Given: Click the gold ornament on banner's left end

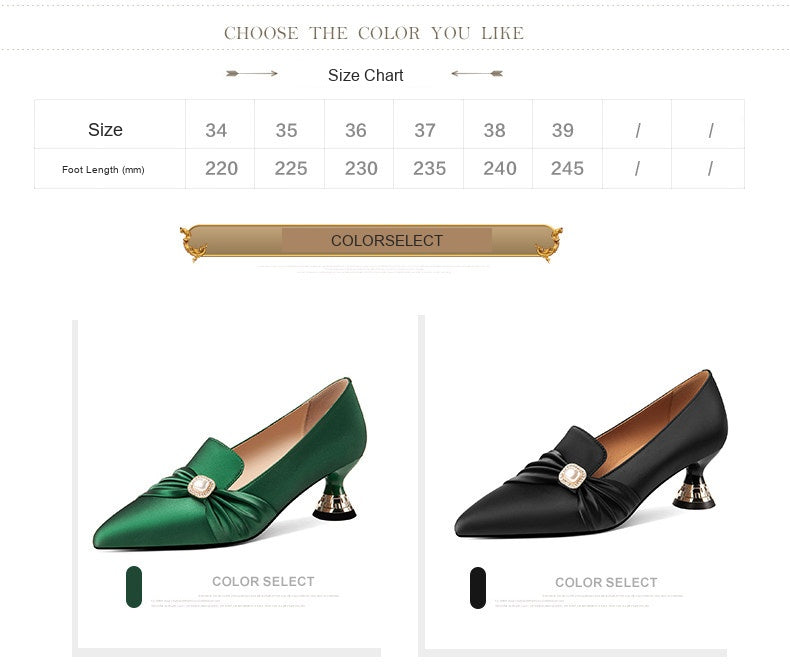Looking at the screenshot, I should click(193, 244).
